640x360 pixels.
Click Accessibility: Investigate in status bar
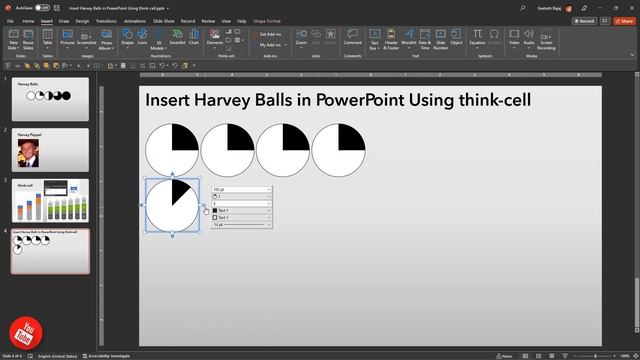pos(106,356)
